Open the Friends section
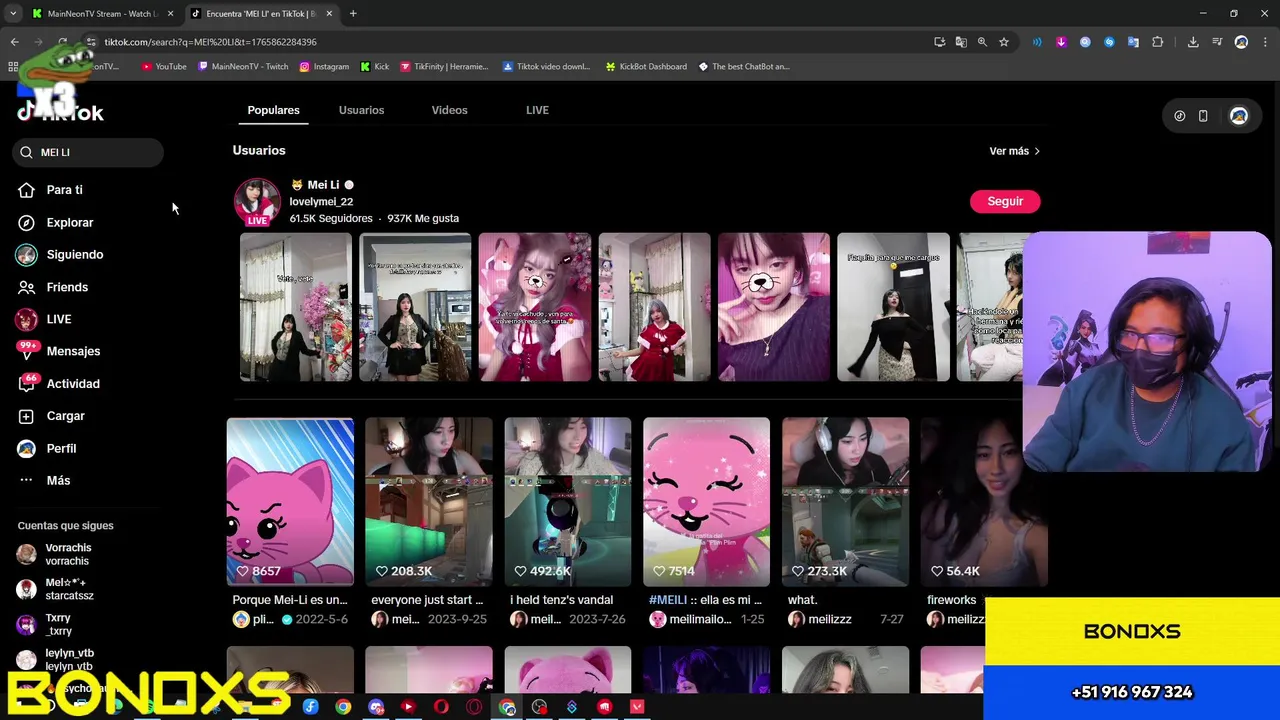The width and height of the screenshot is (1280, 720). (67, 287)
